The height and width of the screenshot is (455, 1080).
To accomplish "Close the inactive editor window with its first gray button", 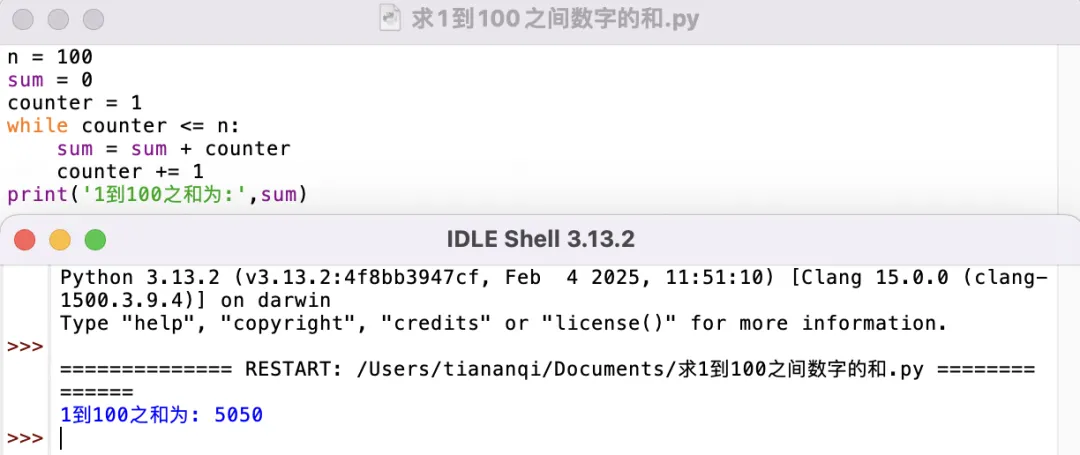I will pos(23,19).
